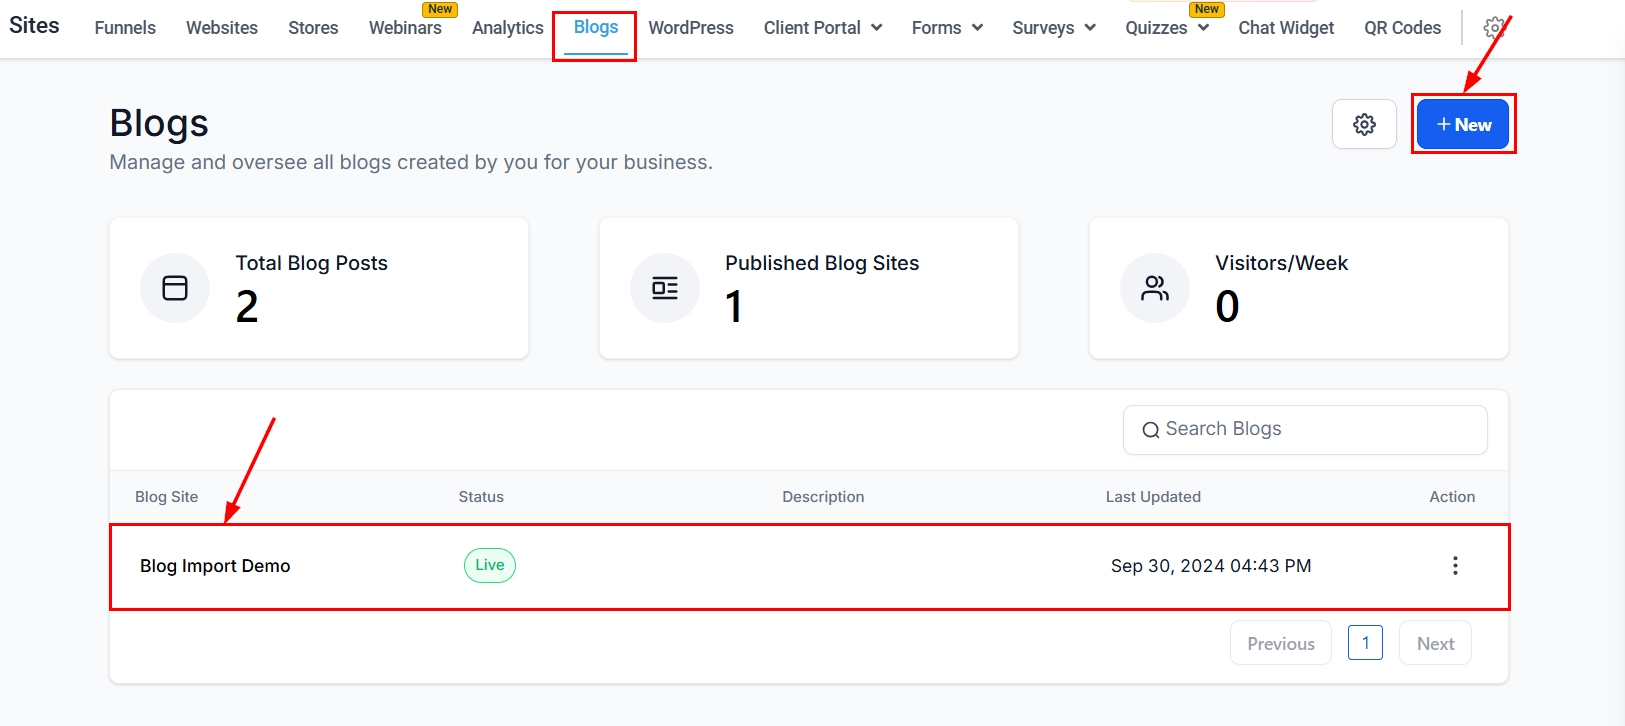Click the Visitors/Week people icon
Viewport: 1625px width, 726px height.
point(1155,288)
